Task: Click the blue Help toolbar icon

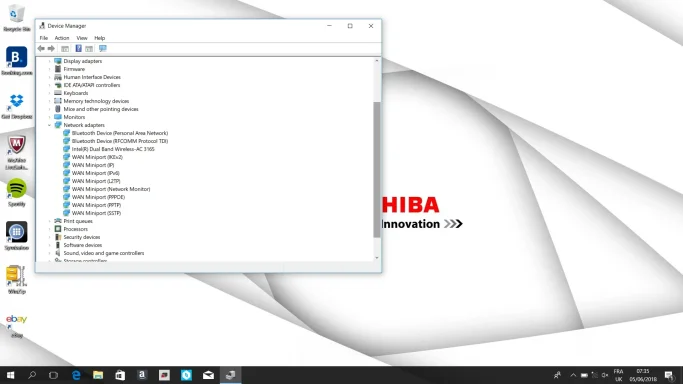Action: click(x=78, y=48)
